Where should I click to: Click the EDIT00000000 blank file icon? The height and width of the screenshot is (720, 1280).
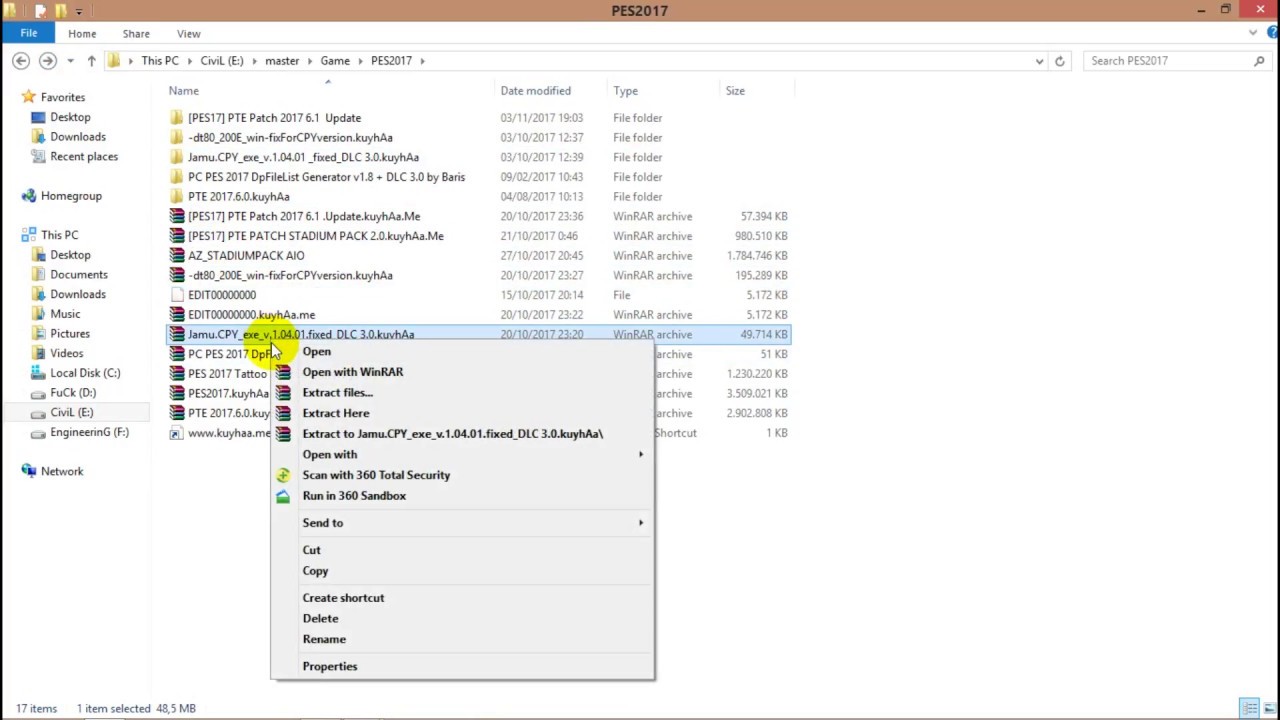[x=177, y=295]
